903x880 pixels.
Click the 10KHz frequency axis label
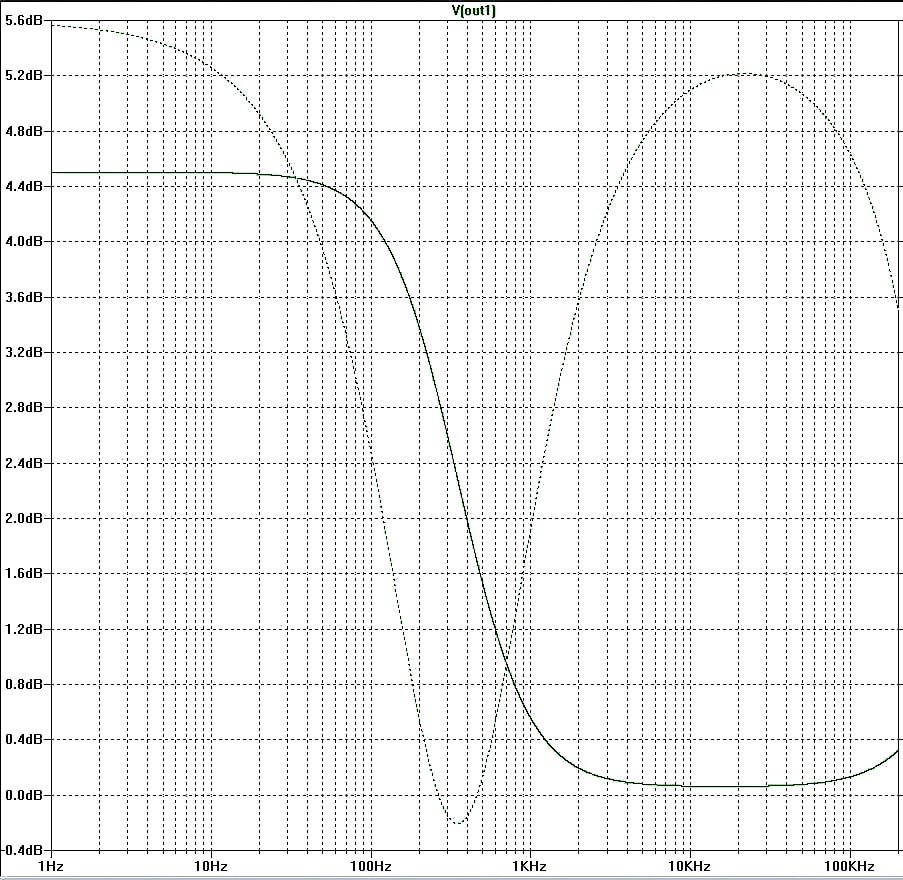point(689,866)
